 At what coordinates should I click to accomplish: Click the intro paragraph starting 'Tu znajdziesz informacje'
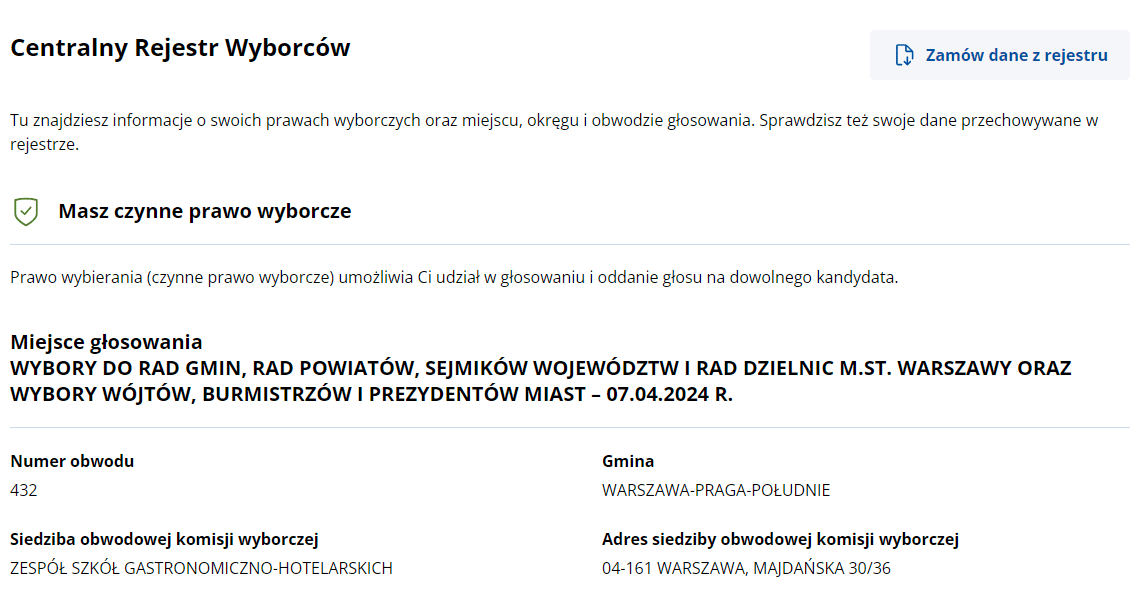(x=554, y=132)
